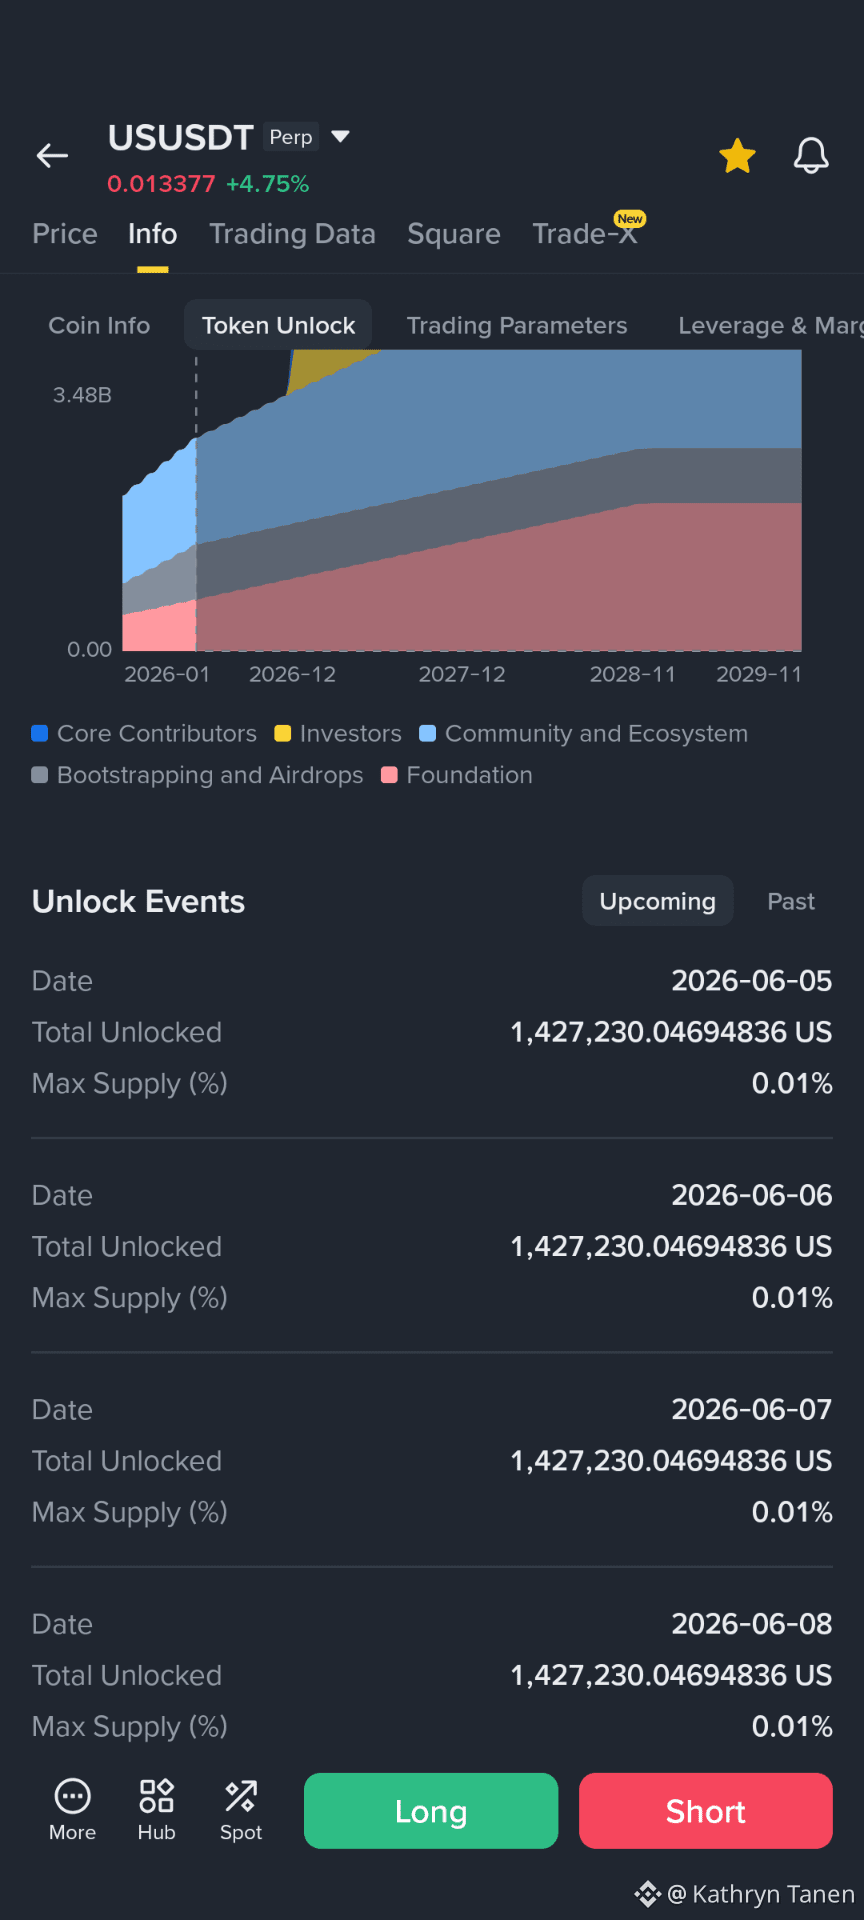Open the More menu icon
The height and width of the screenshot is (1920, 864).
pos(73,1797)
